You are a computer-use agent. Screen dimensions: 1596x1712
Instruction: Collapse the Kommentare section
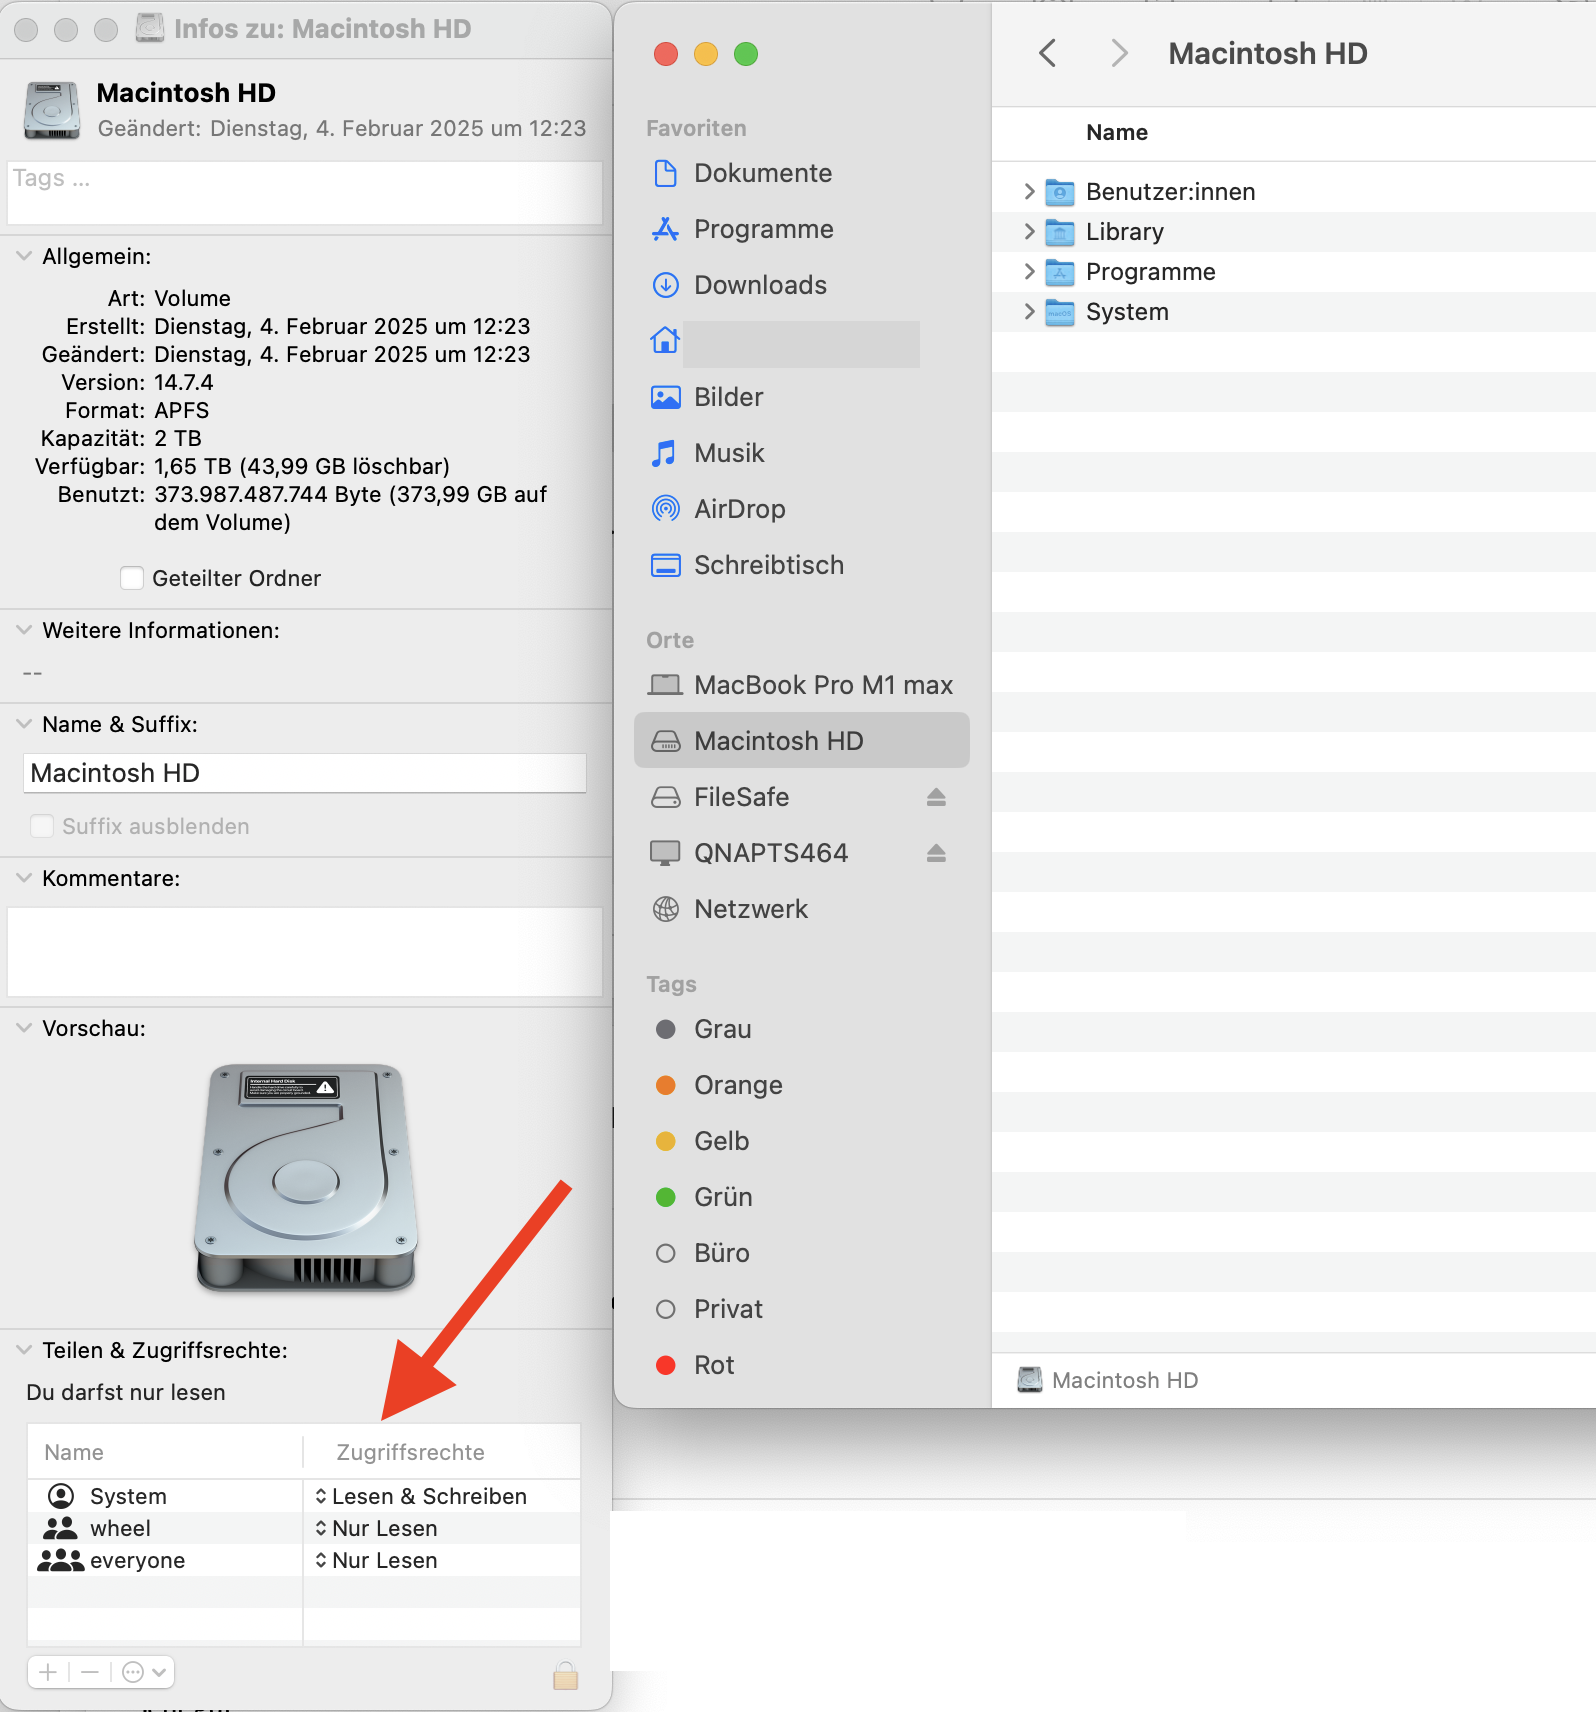(x=24, y=878)
